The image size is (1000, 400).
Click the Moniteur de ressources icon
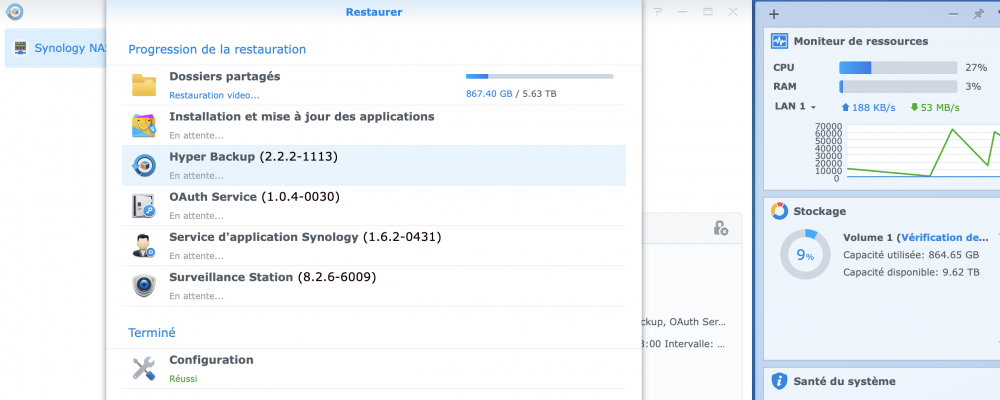779,41
